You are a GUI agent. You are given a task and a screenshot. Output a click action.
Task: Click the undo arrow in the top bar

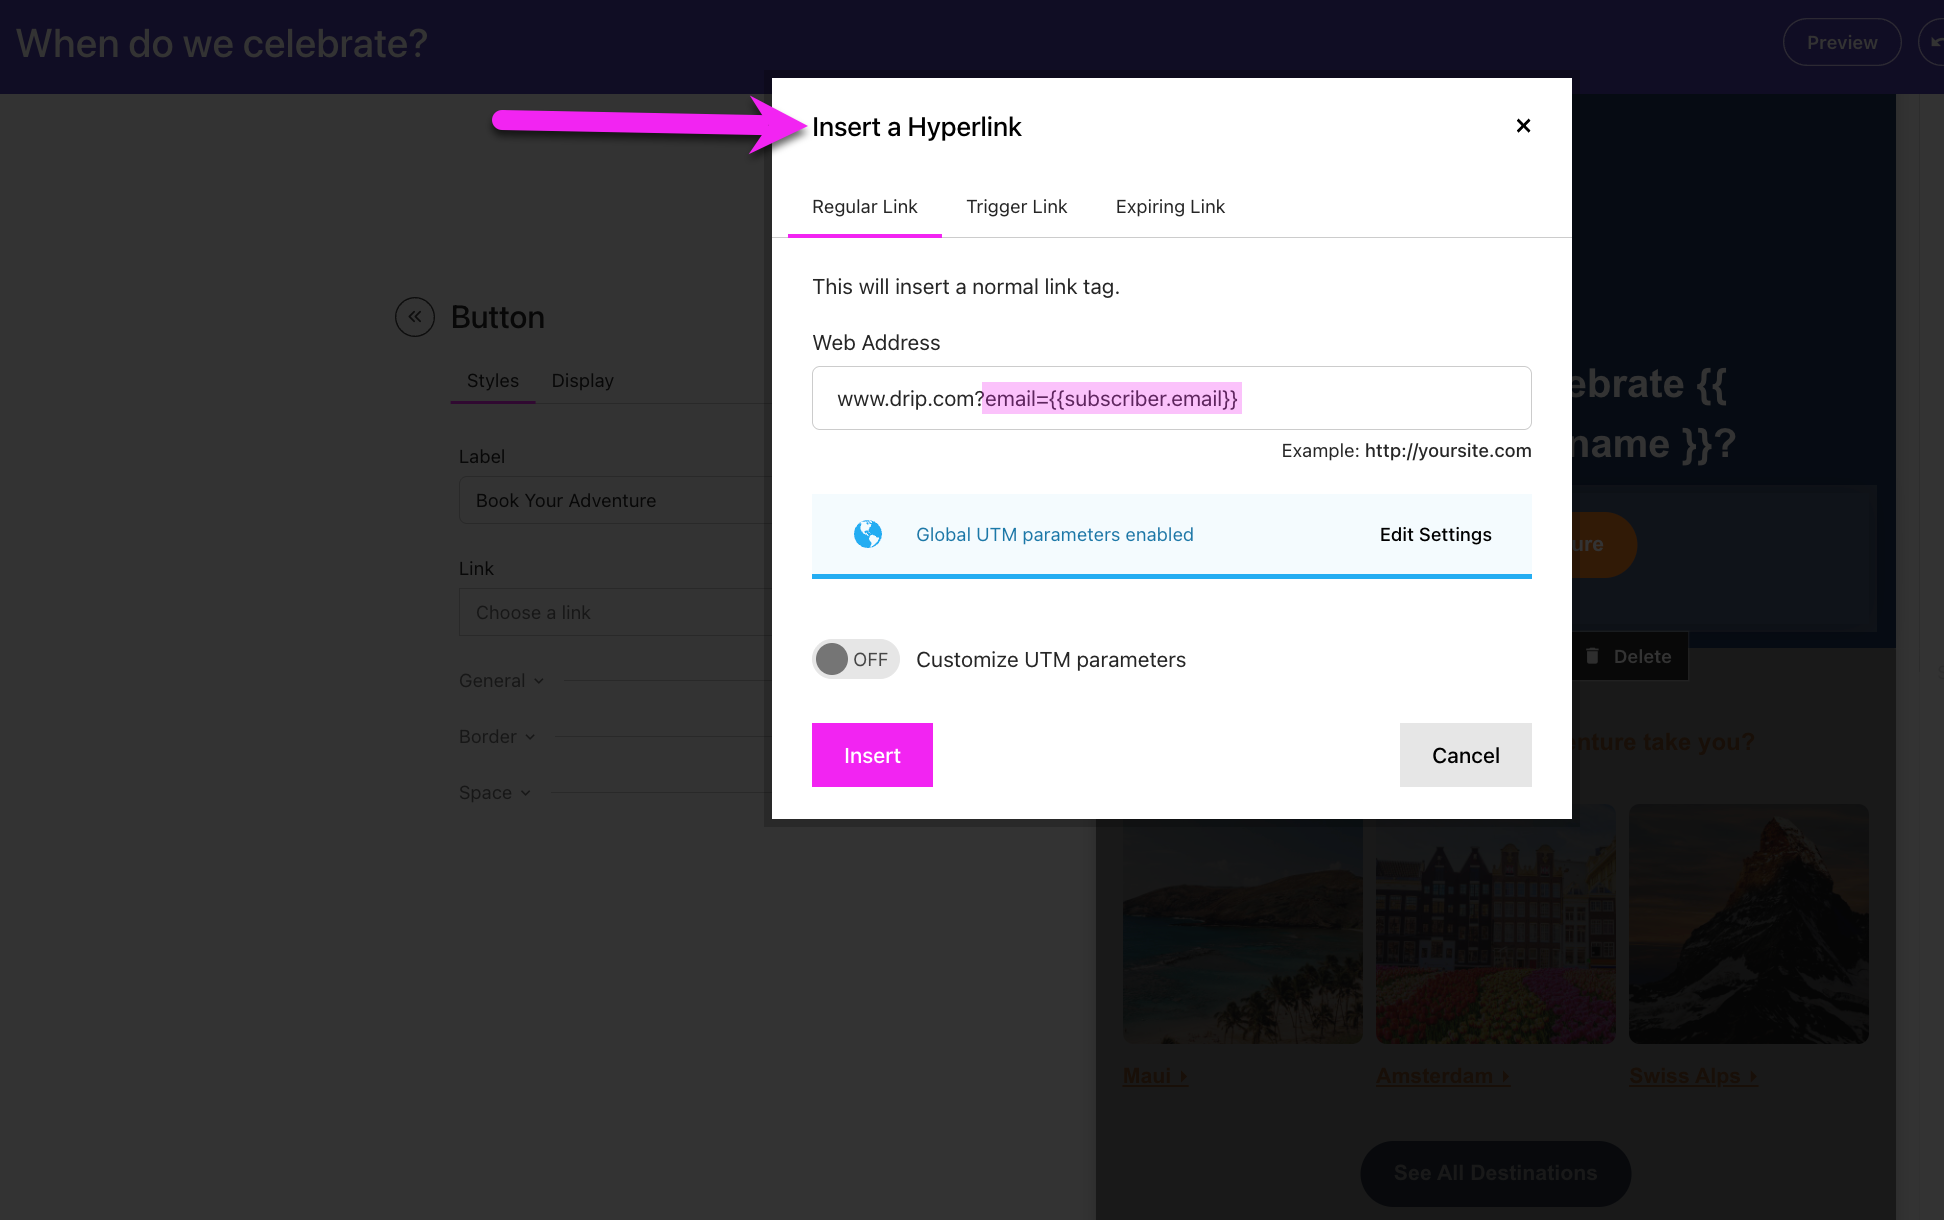[1933, 42]
